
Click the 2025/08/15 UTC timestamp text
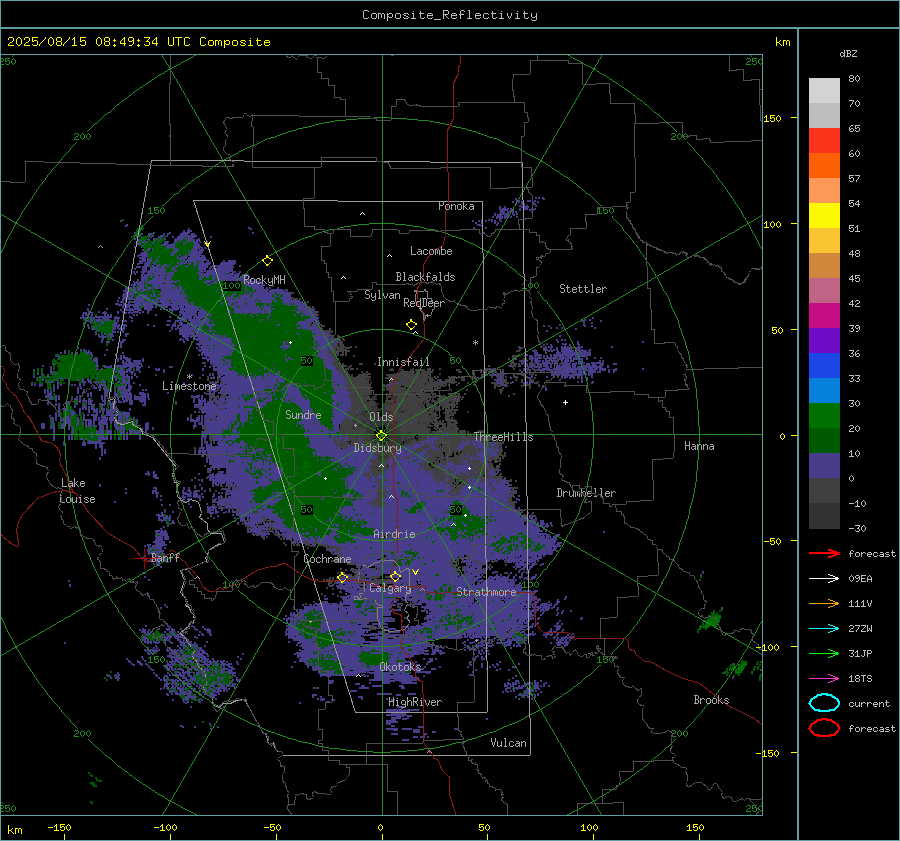click(x=138, y=42)
